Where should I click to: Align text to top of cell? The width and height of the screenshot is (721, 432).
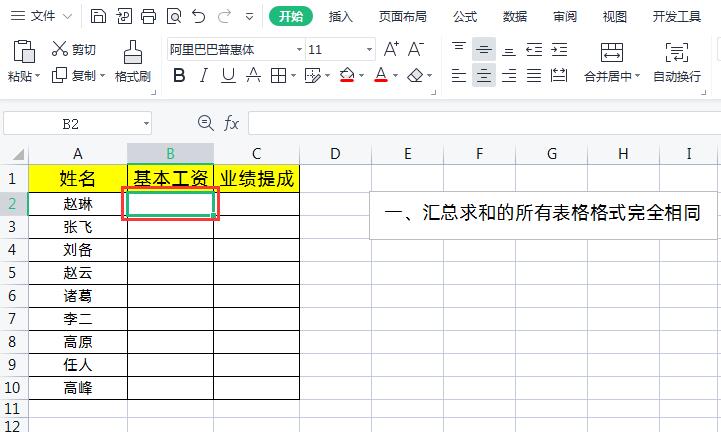(458, 47)
